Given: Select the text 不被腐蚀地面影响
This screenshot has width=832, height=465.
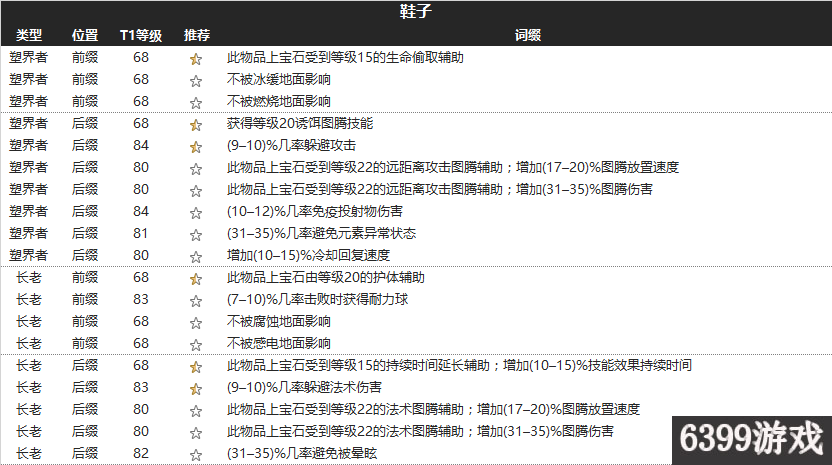Looking at the screenshot, I should (279, 321).
